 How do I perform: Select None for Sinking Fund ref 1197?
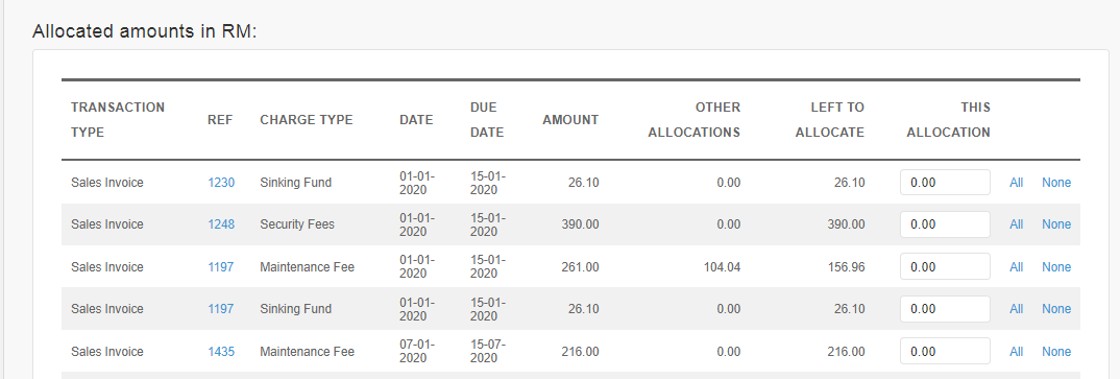click(x=1056, y=309)
